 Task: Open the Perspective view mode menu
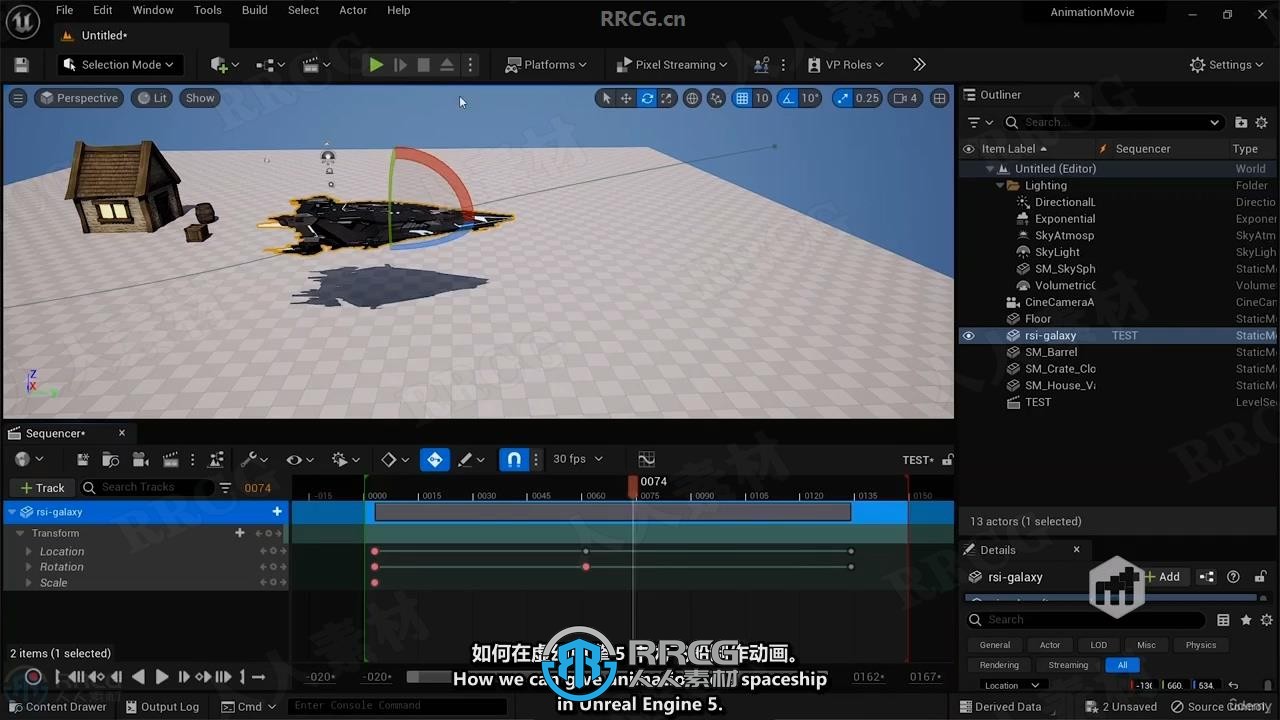(78, 98)
